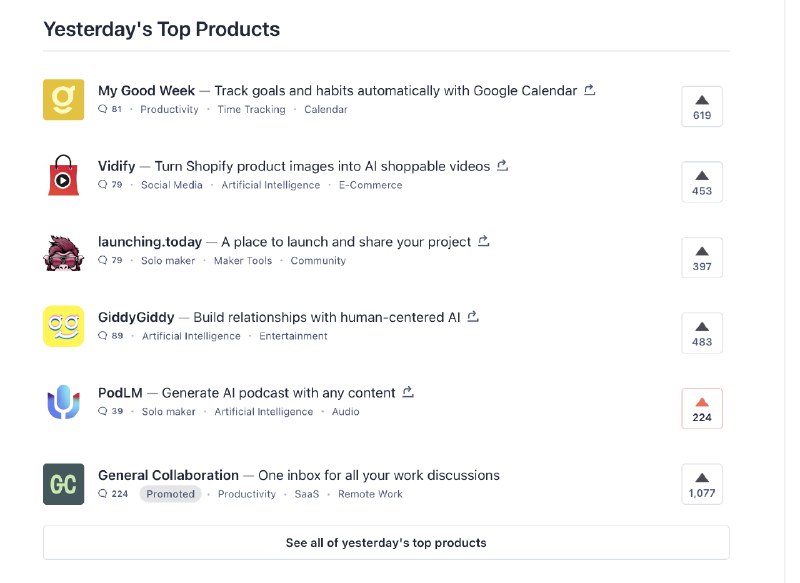
Task: Click the share icon next to Vidify
Action: point(503,166)
